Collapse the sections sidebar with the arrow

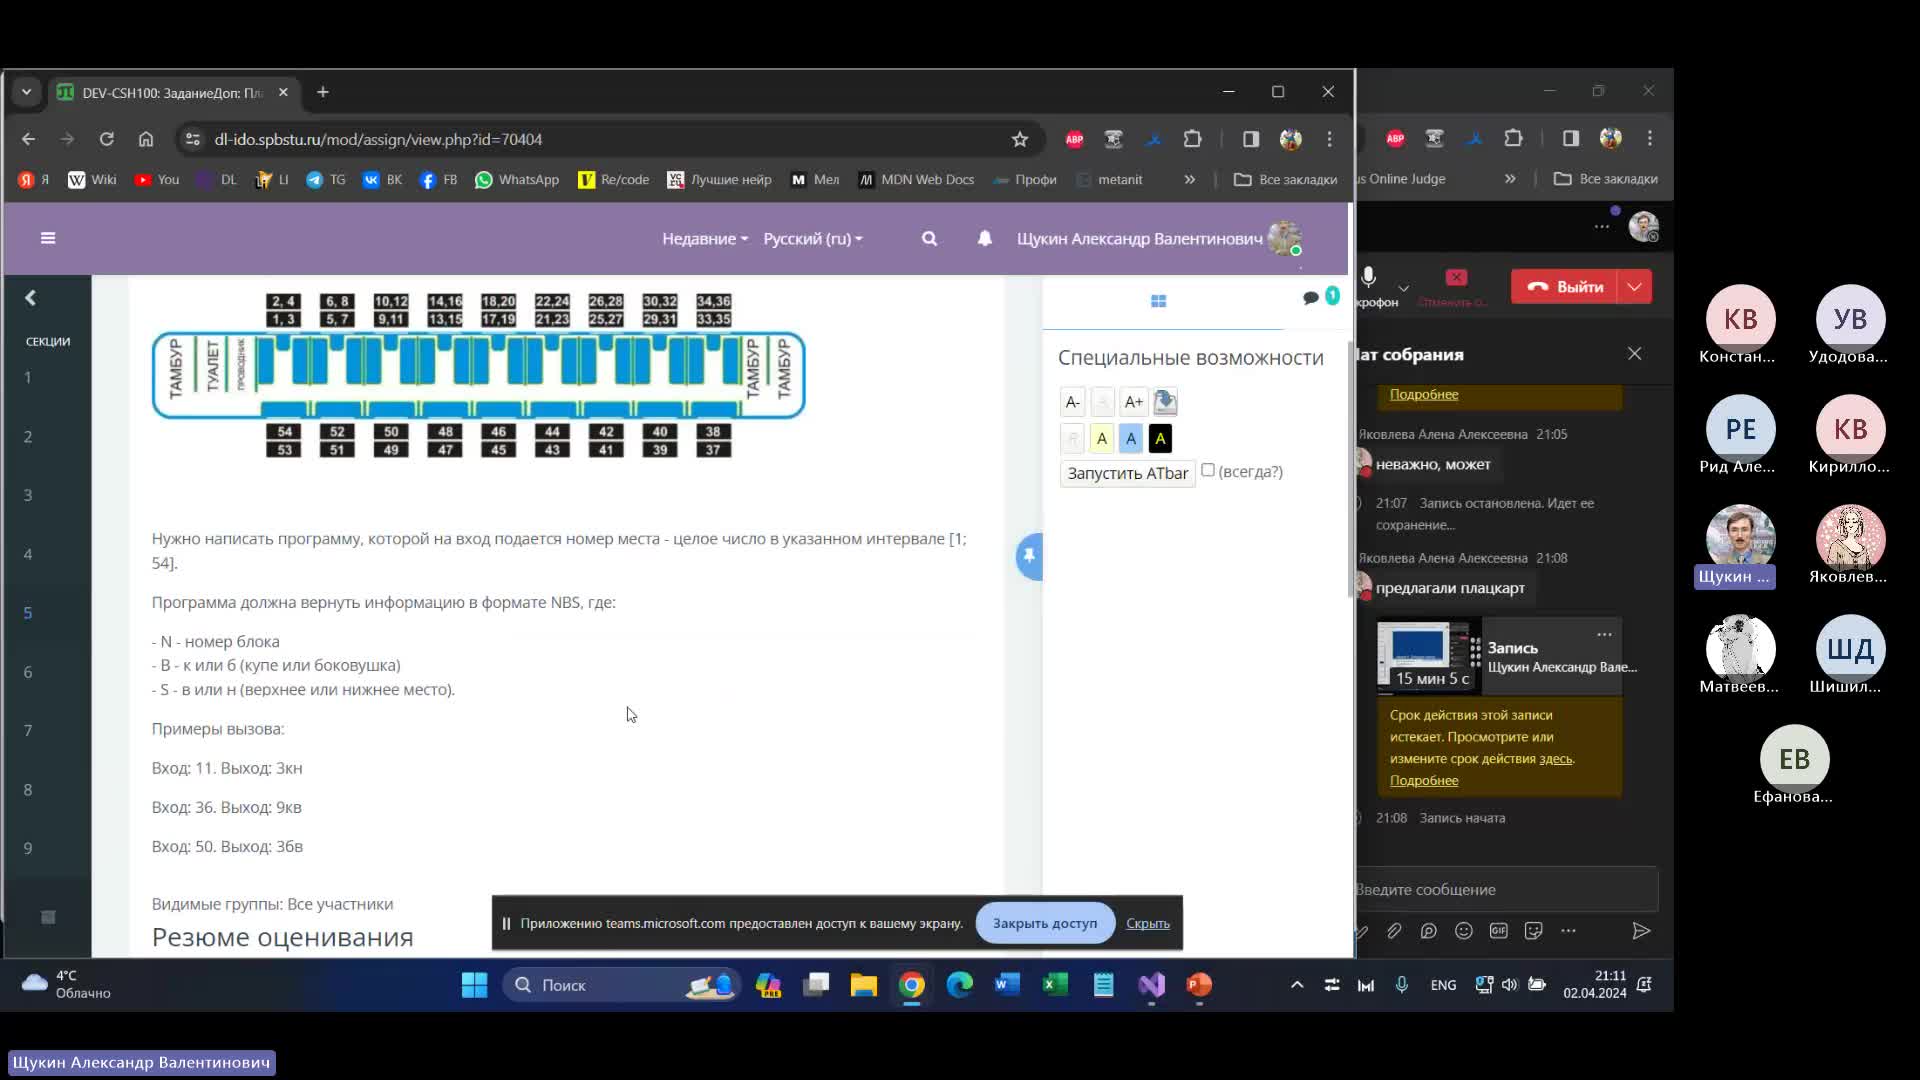30,298
